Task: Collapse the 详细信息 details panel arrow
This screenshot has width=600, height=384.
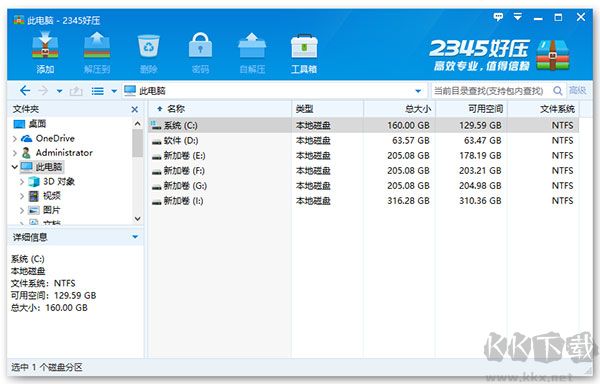Action: pos(135,237)
